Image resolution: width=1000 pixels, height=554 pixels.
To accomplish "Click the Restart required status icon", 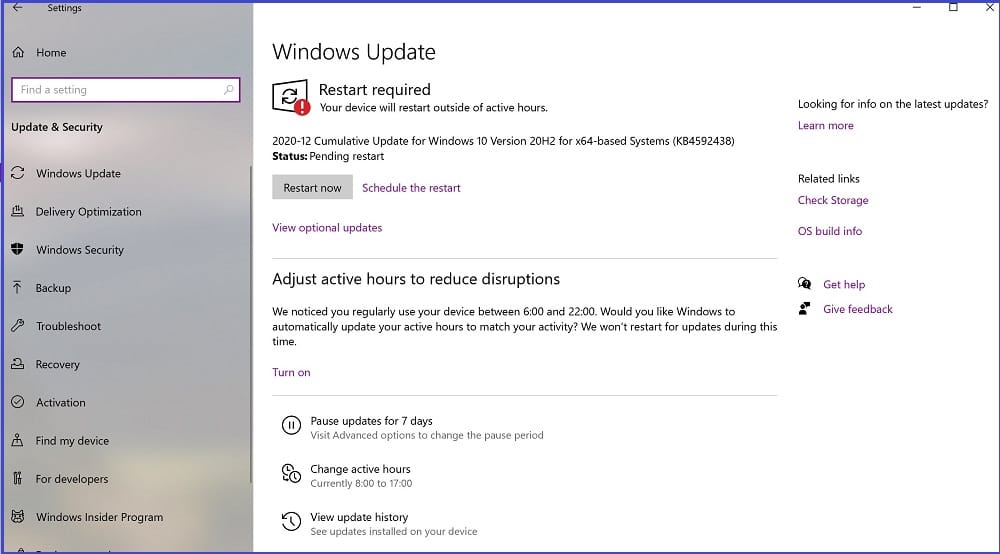I will click(291, 97).
